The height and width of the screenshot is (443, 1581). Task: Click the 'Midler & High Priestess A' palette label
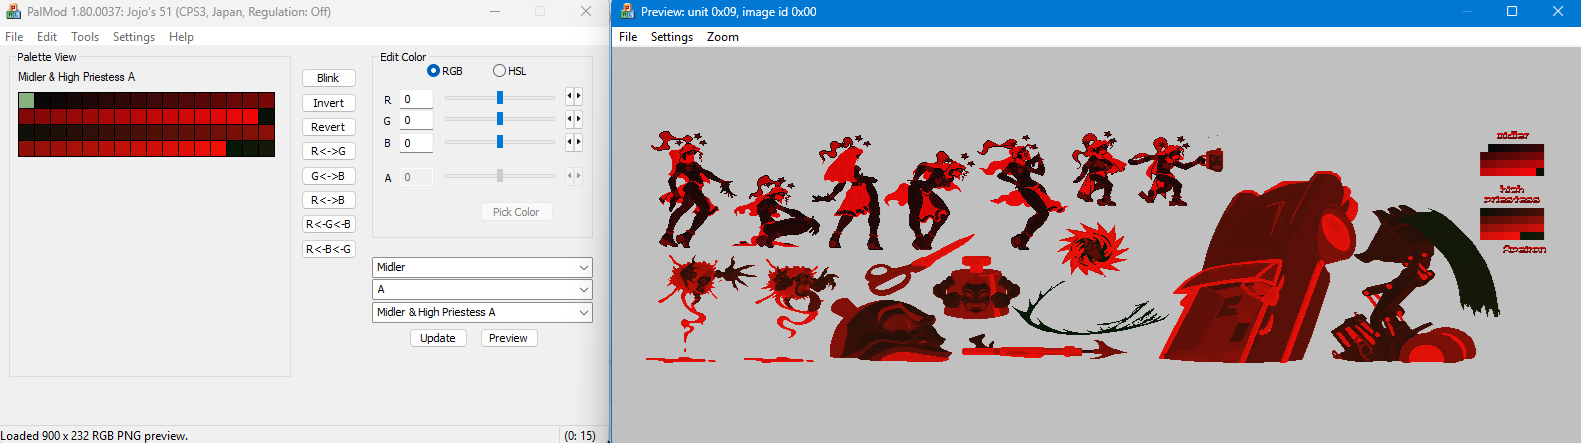(x=76, y=77)
